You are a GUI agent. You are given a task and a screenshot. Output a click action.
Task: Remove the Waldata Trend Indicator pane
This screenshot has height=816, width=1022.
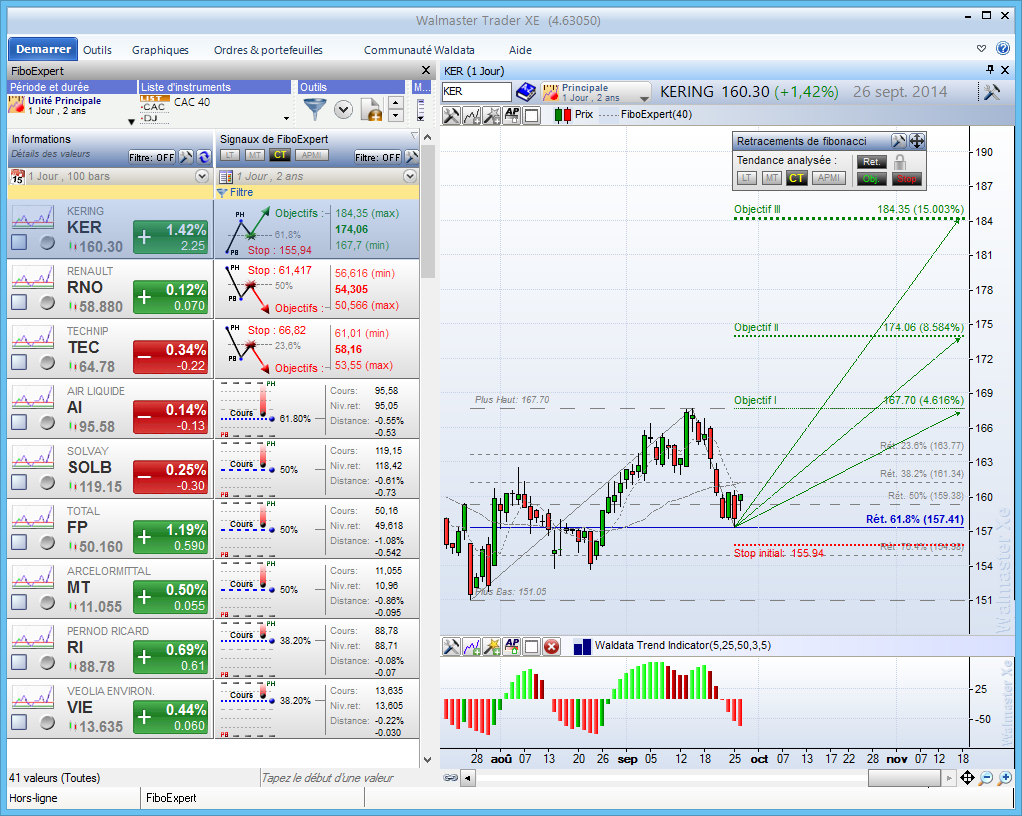pyautogui.click(x=551, y=647)
